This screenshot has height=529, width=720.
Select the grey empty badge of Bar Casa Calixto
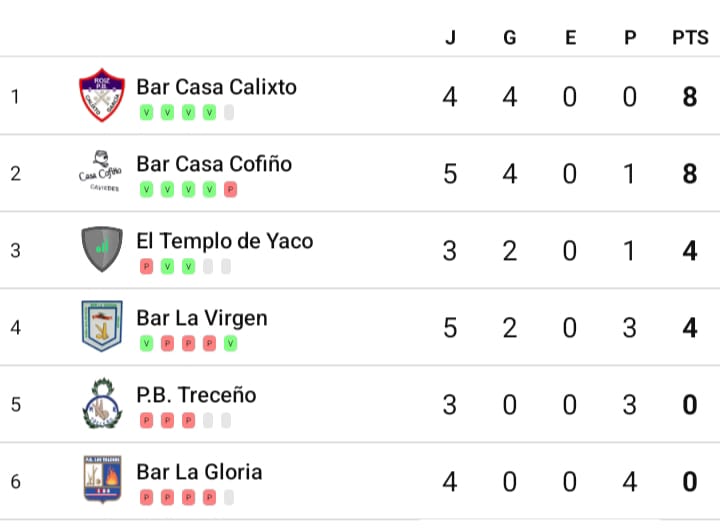(x=229, y=112)
